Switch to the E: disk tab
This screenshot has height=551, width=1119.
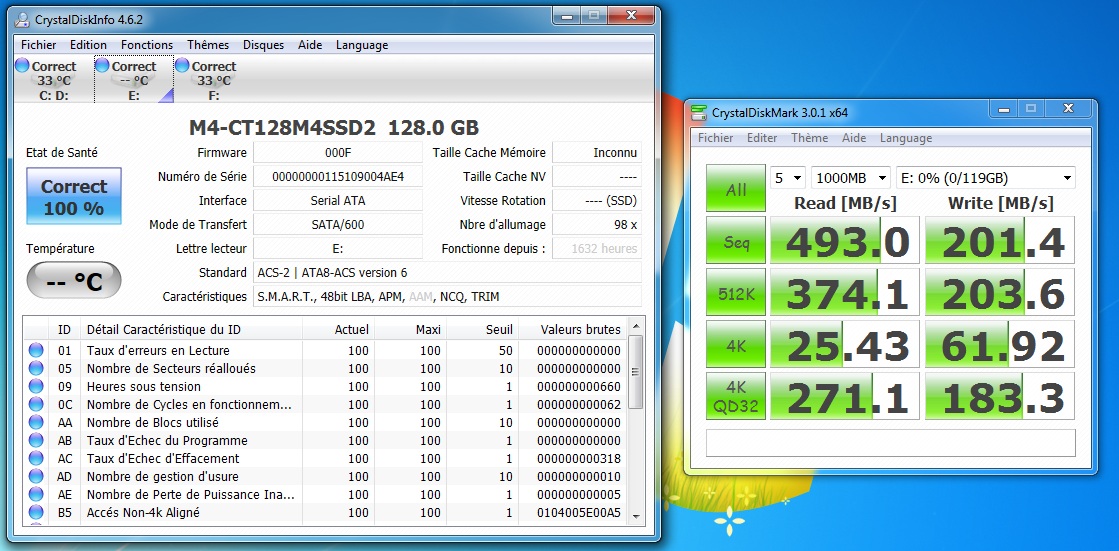(134, 80)
